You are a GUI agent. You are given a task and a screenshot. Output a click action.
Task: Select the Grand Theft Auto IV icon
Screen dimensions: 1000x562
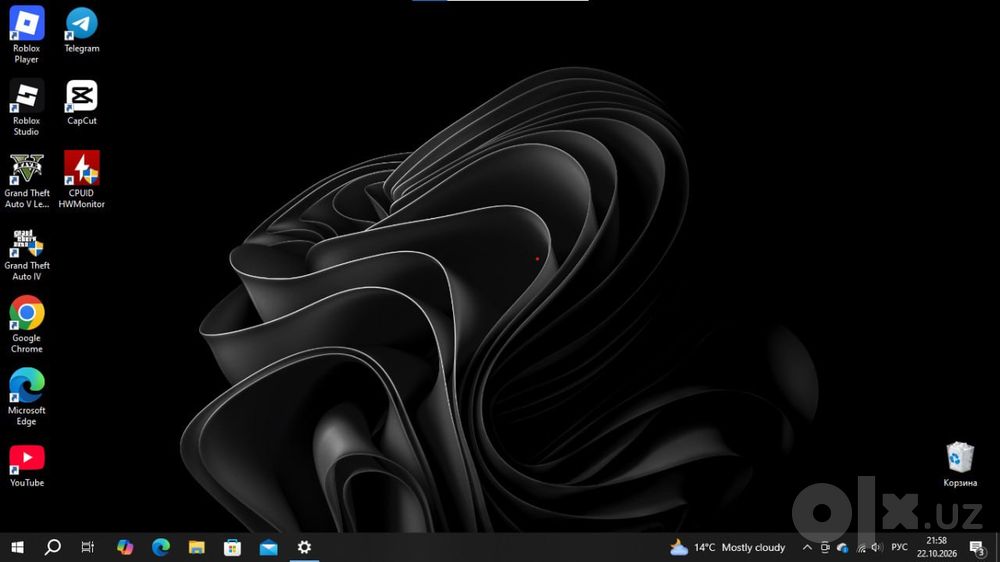click(27, 253)
